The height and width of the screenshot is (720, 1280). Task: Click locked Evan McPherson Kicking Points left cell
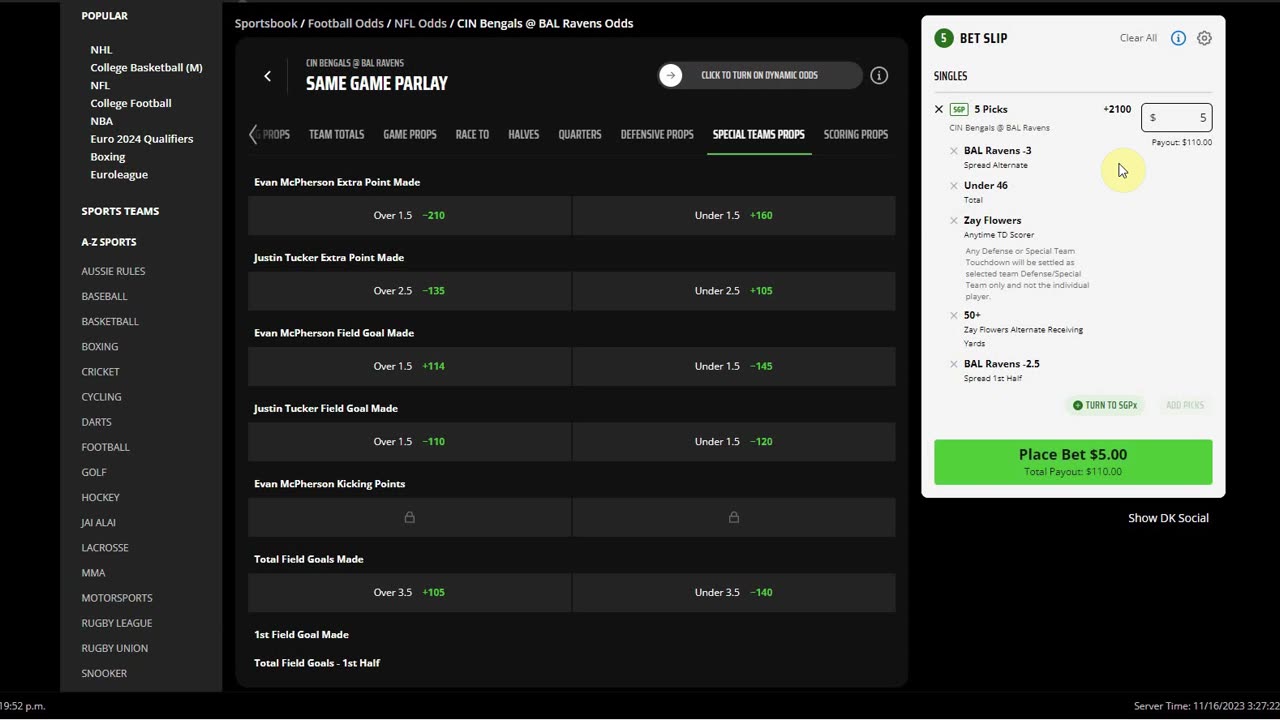pyautogui.click(x=409, y=517)
